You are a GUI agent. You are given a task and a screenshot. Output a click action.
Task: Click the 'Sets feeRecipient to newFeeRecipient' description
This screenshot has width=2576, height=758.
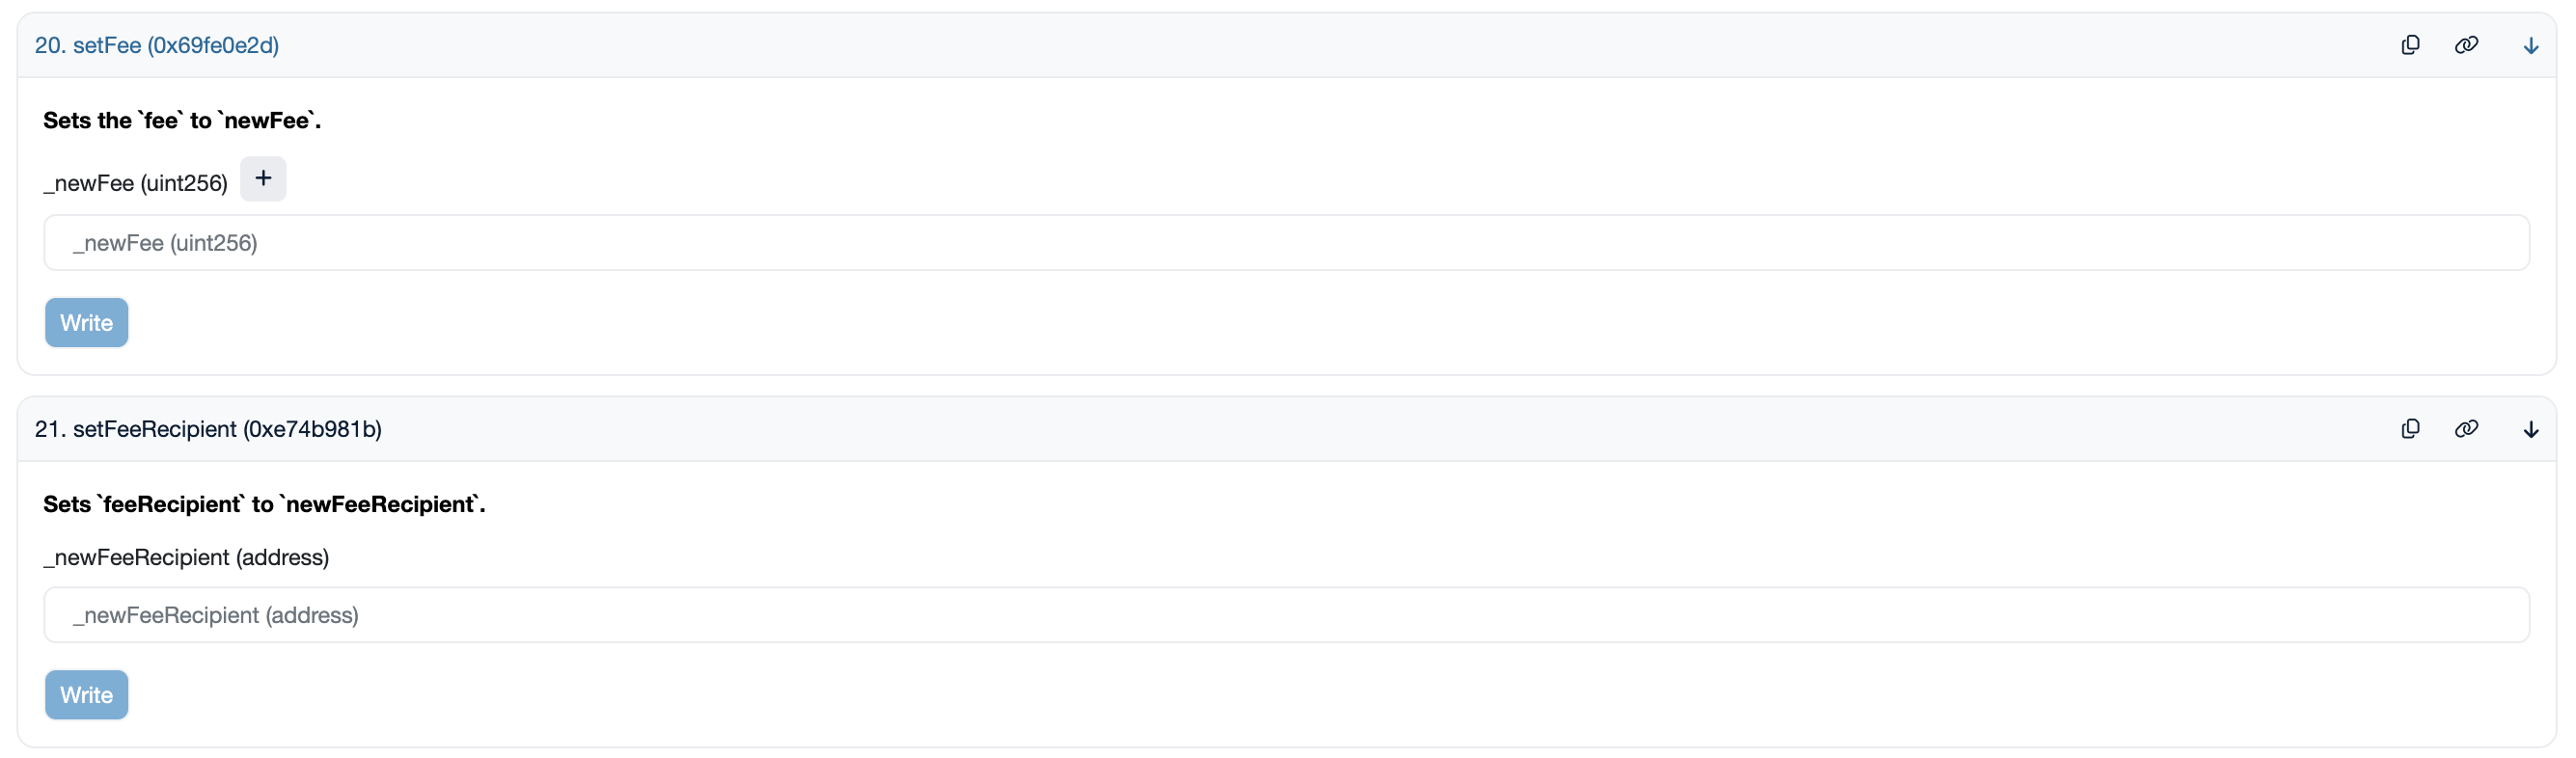(264, 505)
